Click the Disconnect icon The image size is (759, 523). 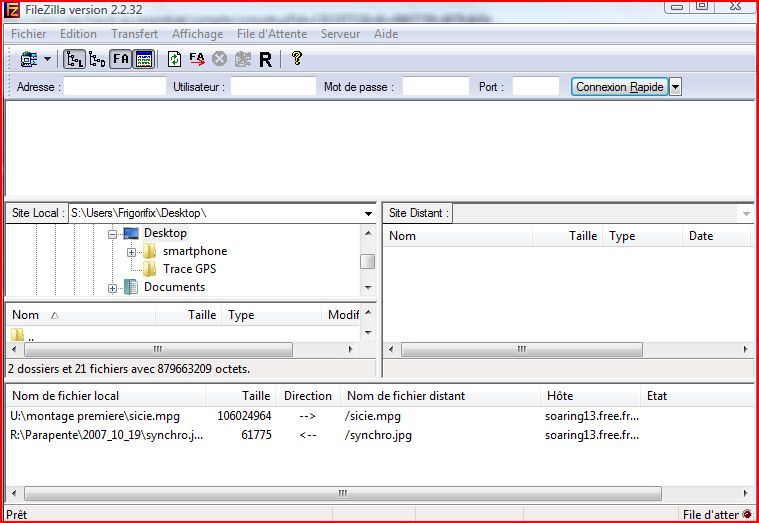(243, 59)
